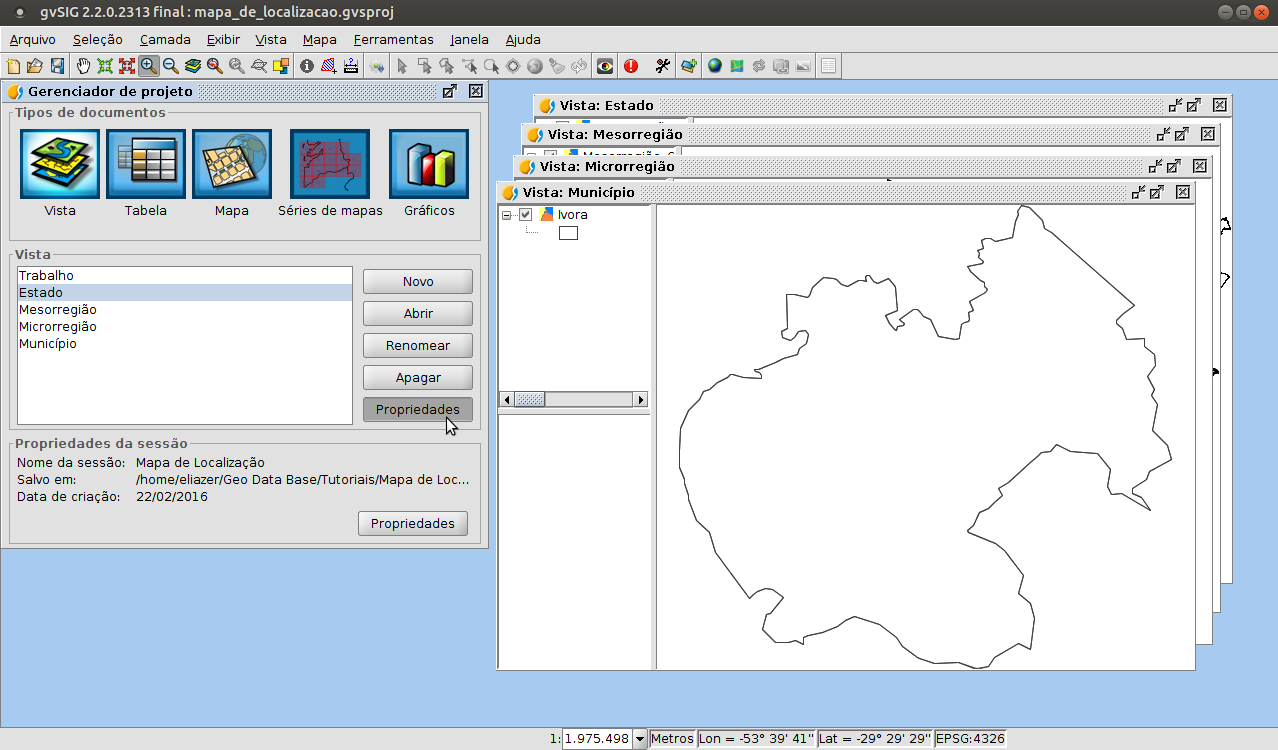1278x750 pixels.
Task: Open the map scale dropdown arrow
Action: click(640, 739)
